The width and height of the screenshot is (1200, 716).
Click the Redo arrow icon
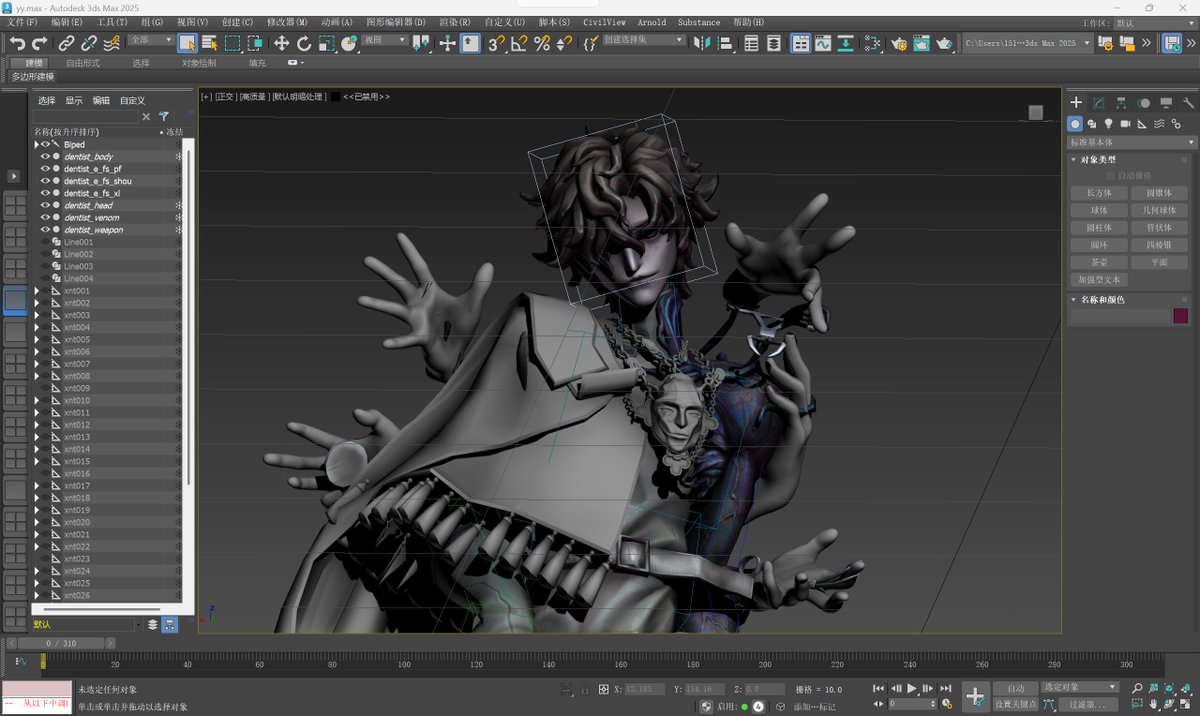pyautogui.click(x=40, y=43)
